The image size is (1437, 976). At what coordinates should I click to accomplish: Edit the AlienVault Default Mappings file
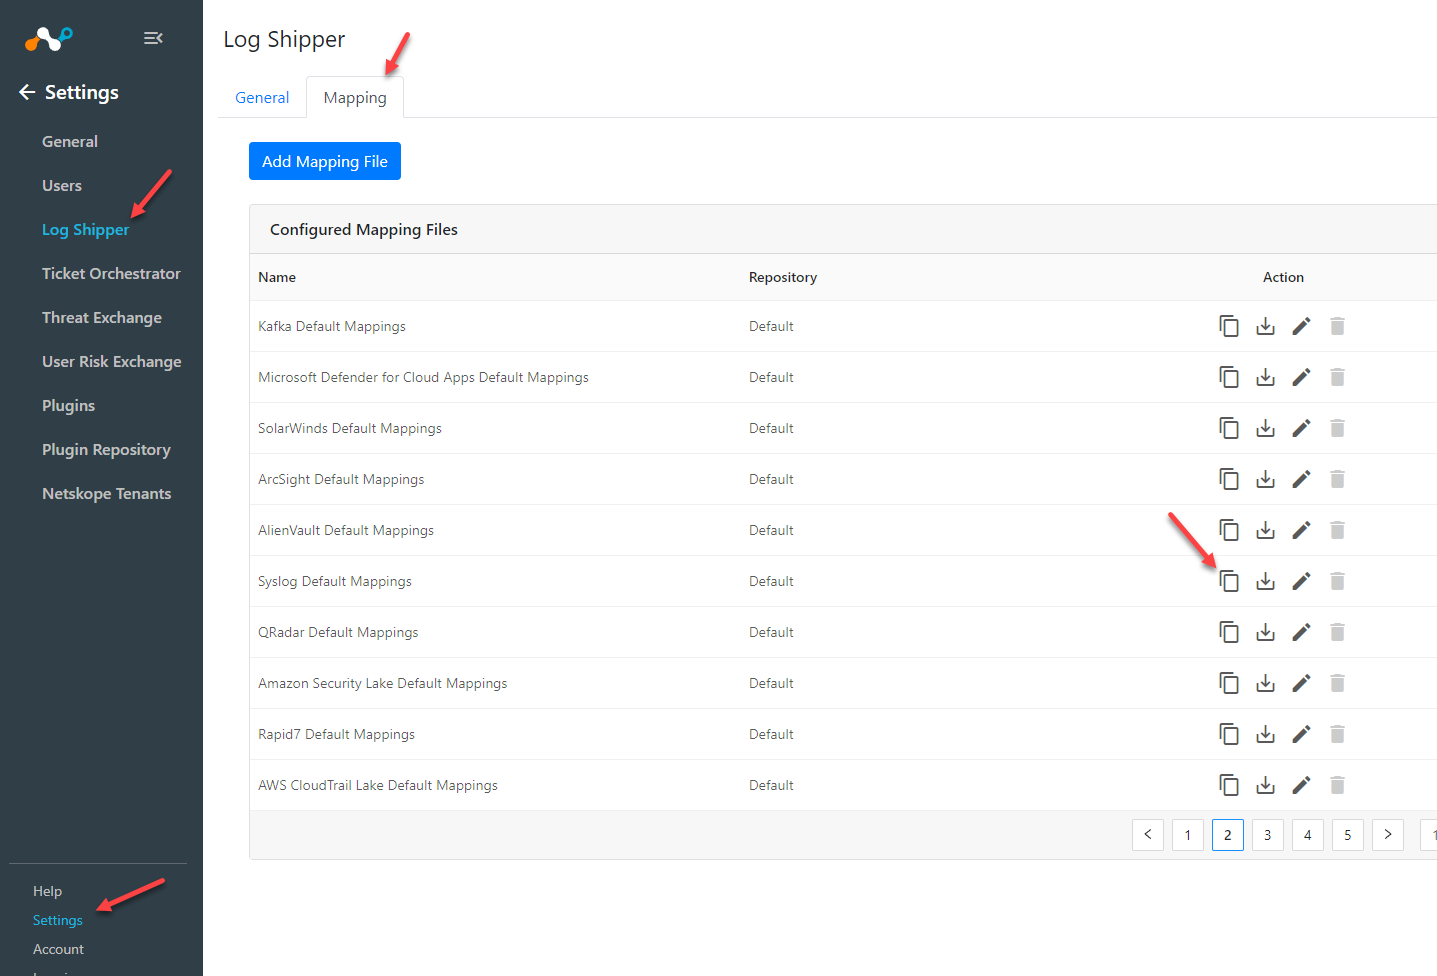tap(1301, 530)
